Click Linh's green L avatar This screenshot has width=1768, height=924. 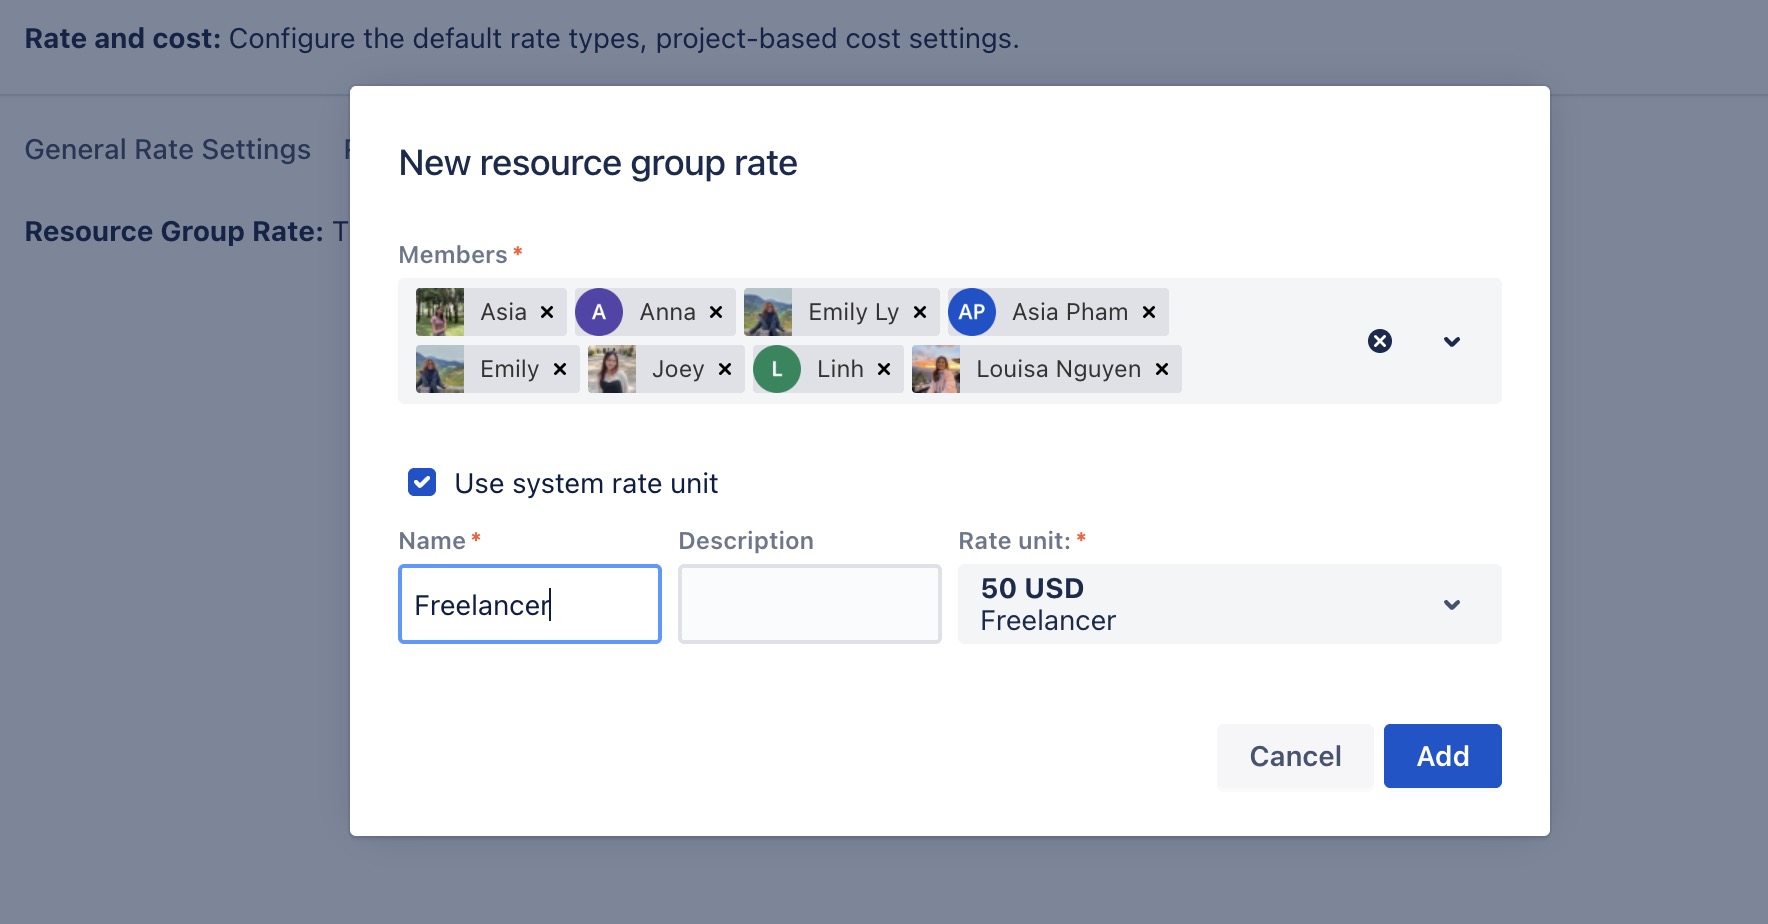[x=777, y=369]
